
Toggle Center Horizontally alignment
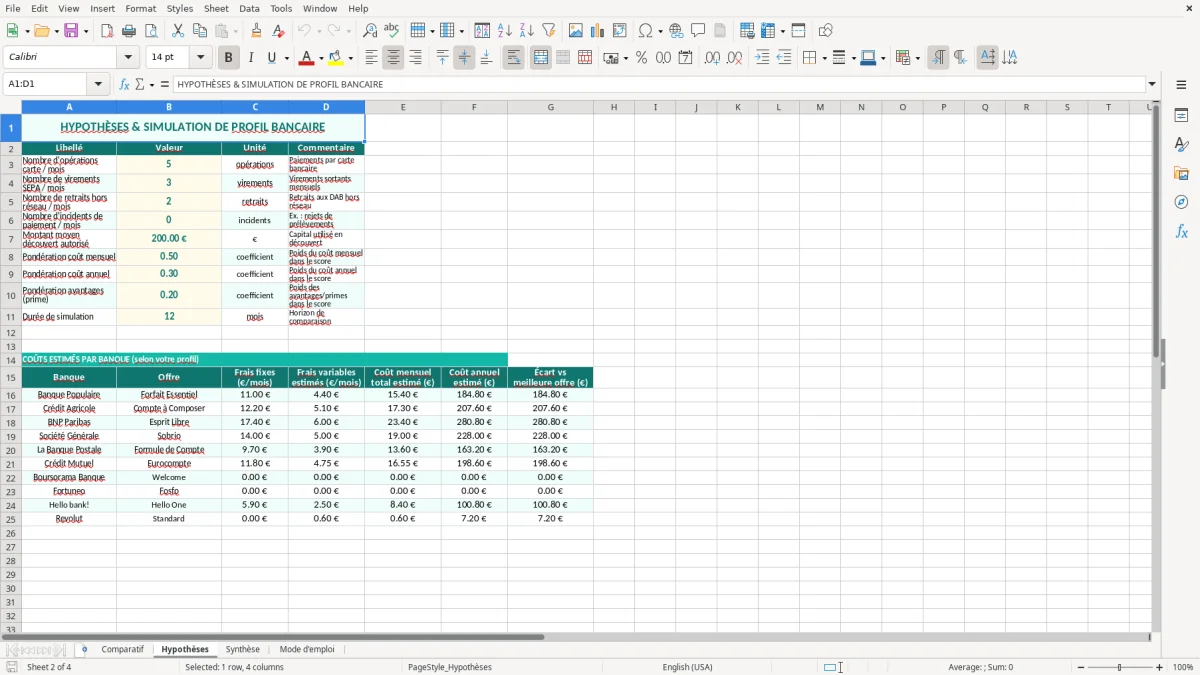[x=393, y=58]
